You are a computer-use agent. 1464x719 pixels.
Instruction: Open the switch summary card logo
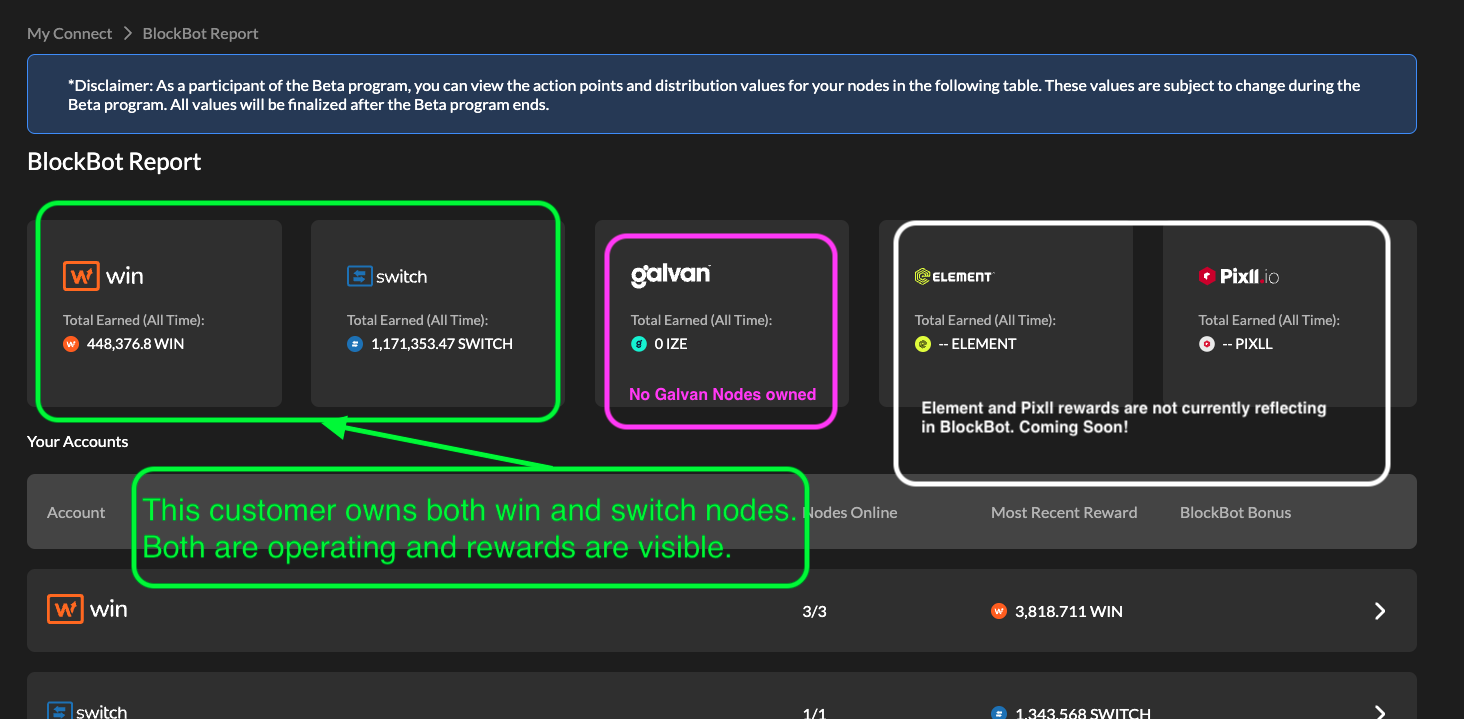[x=387, y=276]
